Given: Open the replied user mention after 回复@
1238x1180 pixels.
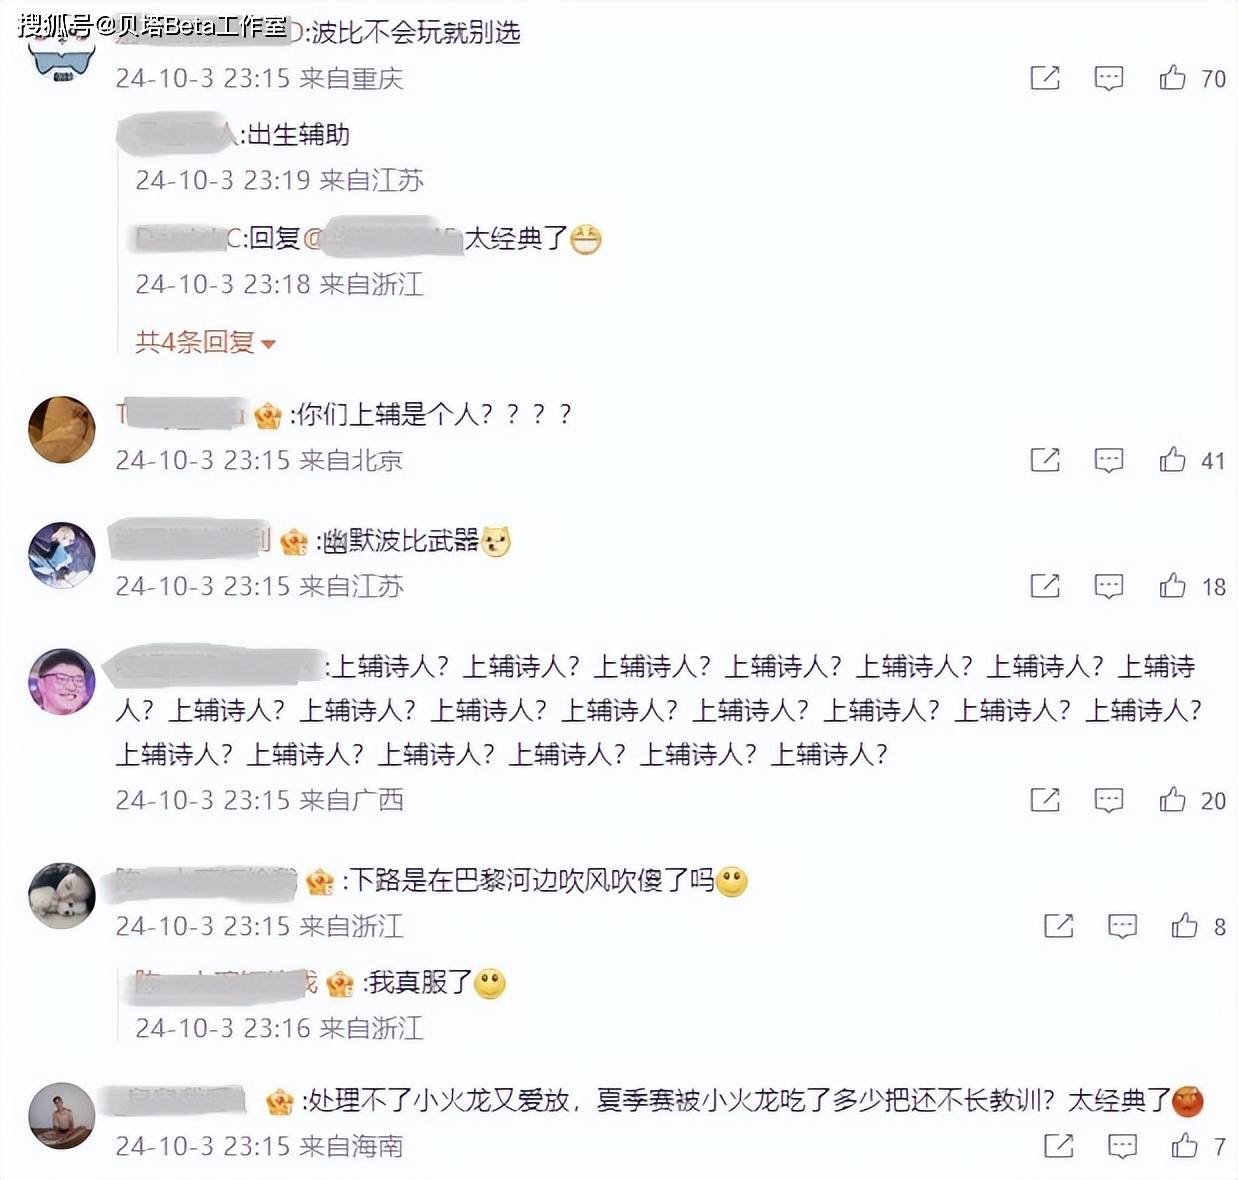Looking at the screenshot, I should click(382, 238).
